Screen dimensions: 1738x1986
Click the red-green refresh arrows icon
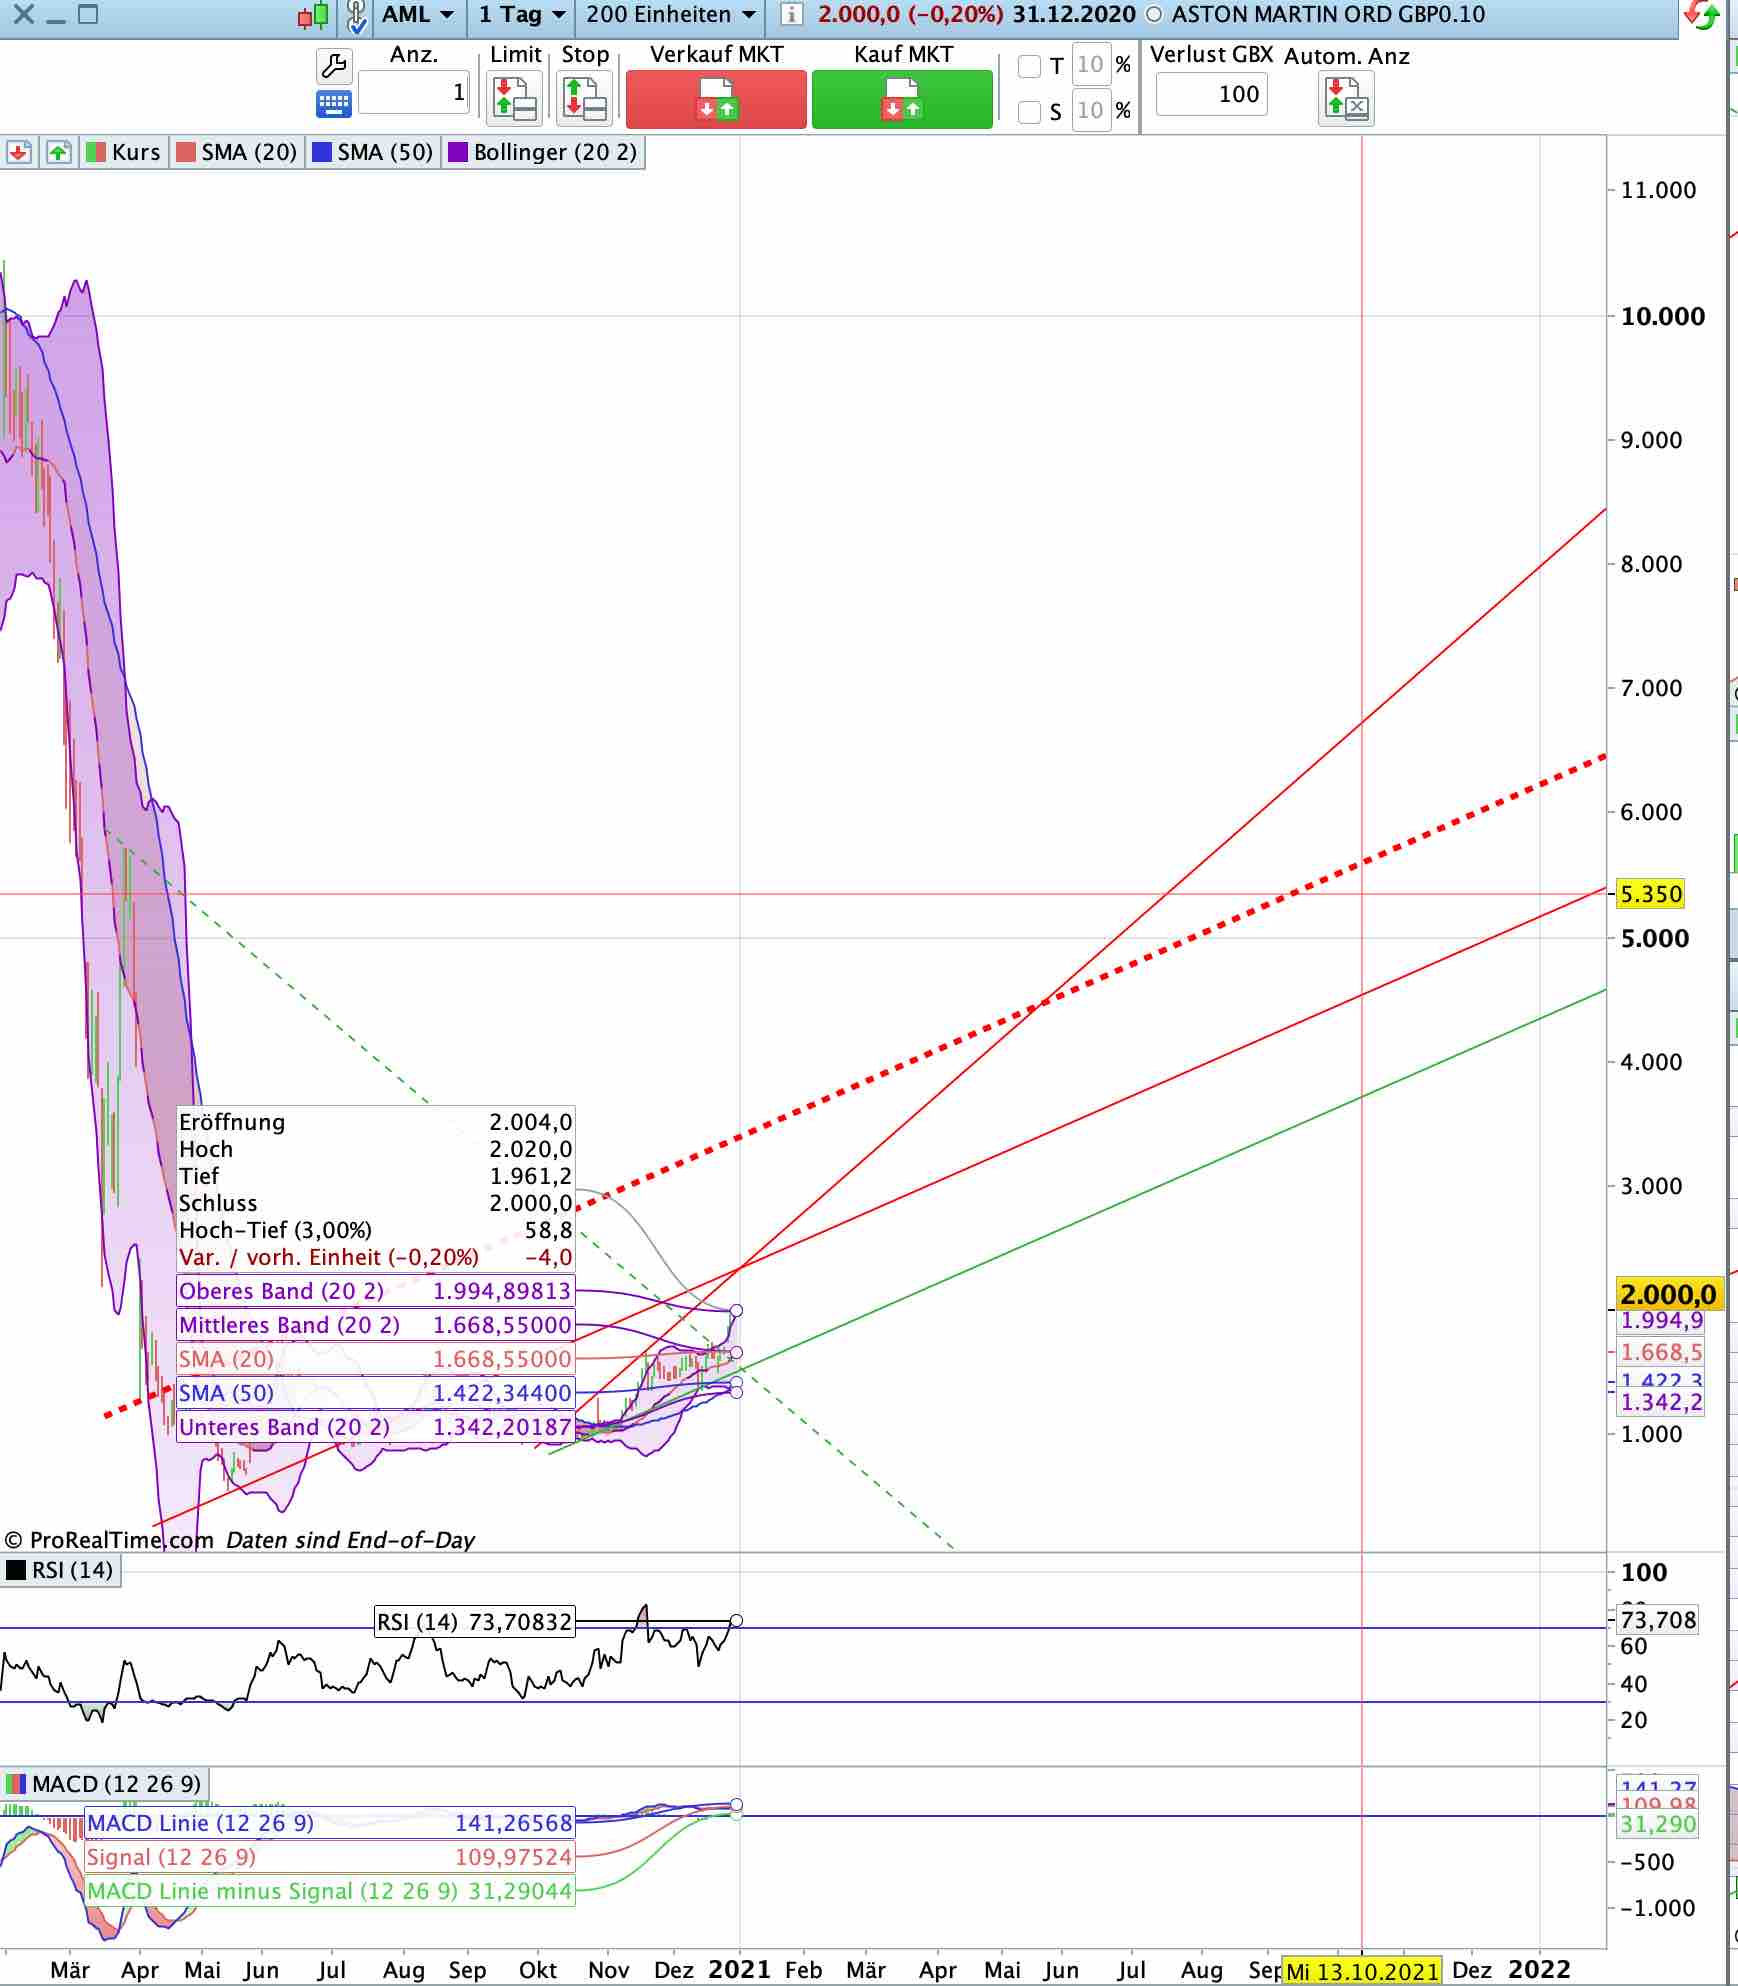coord(1702,14)
